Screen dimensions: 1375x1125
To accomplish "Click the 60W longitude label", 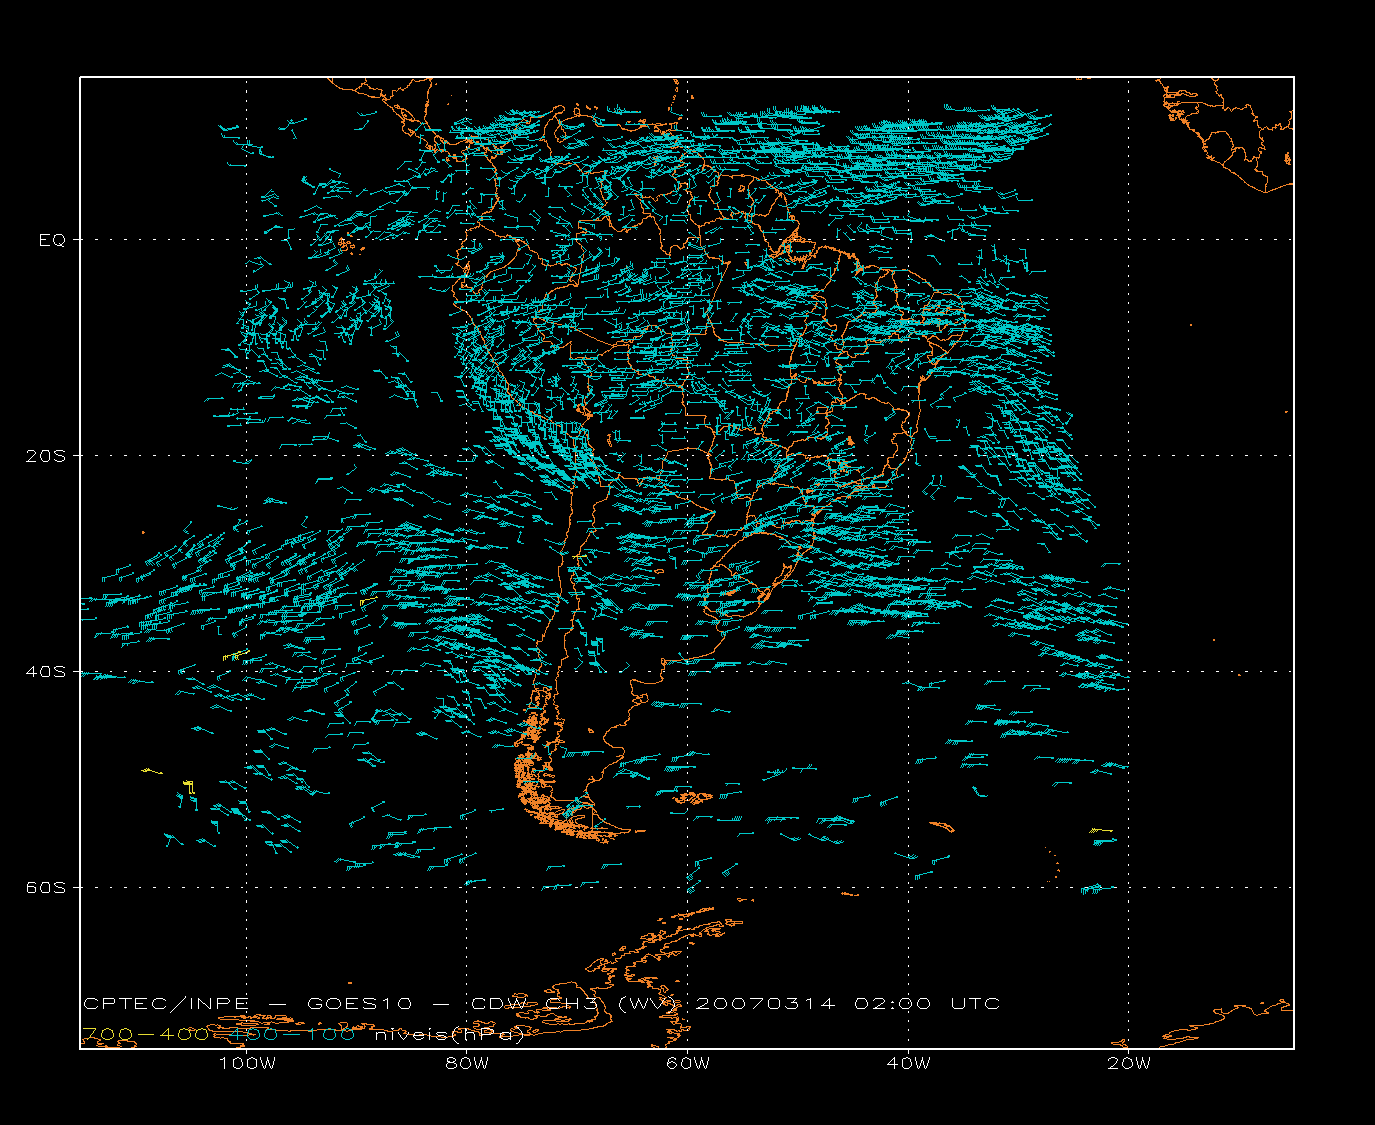I will [x=688, y=1064].
